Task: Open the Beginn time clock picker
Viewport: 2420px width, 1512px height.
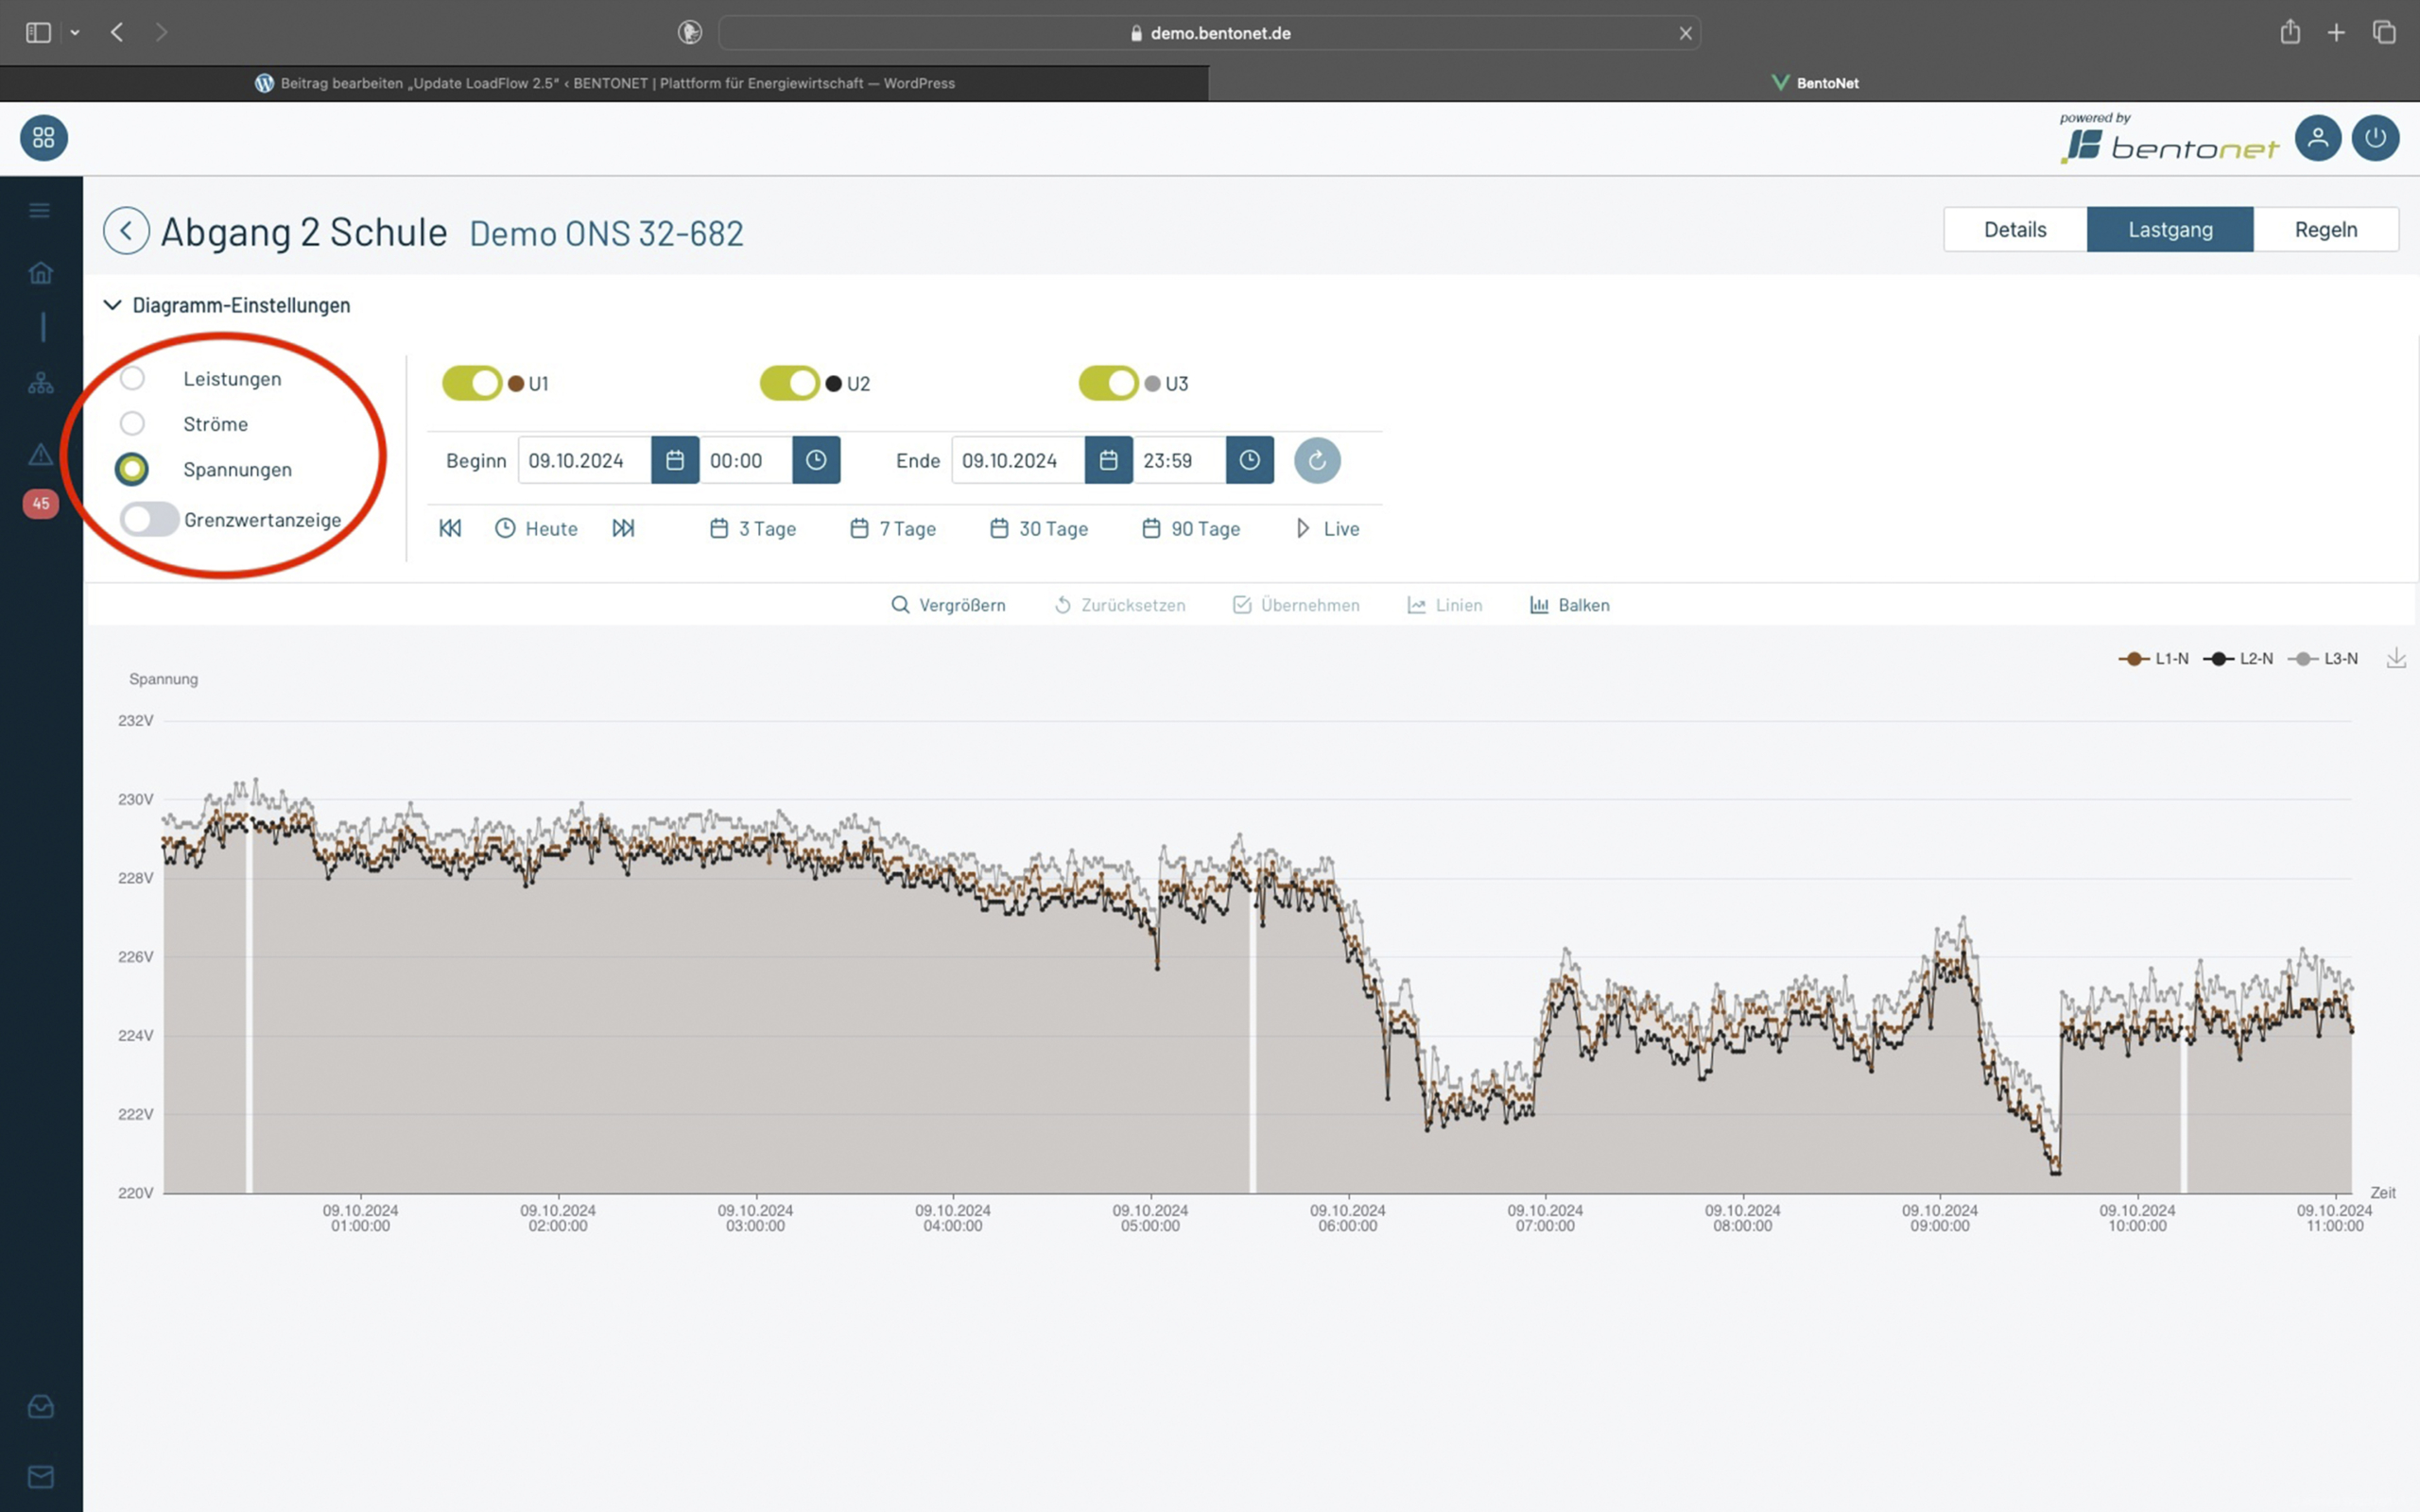Action: (x=816, y=460)
